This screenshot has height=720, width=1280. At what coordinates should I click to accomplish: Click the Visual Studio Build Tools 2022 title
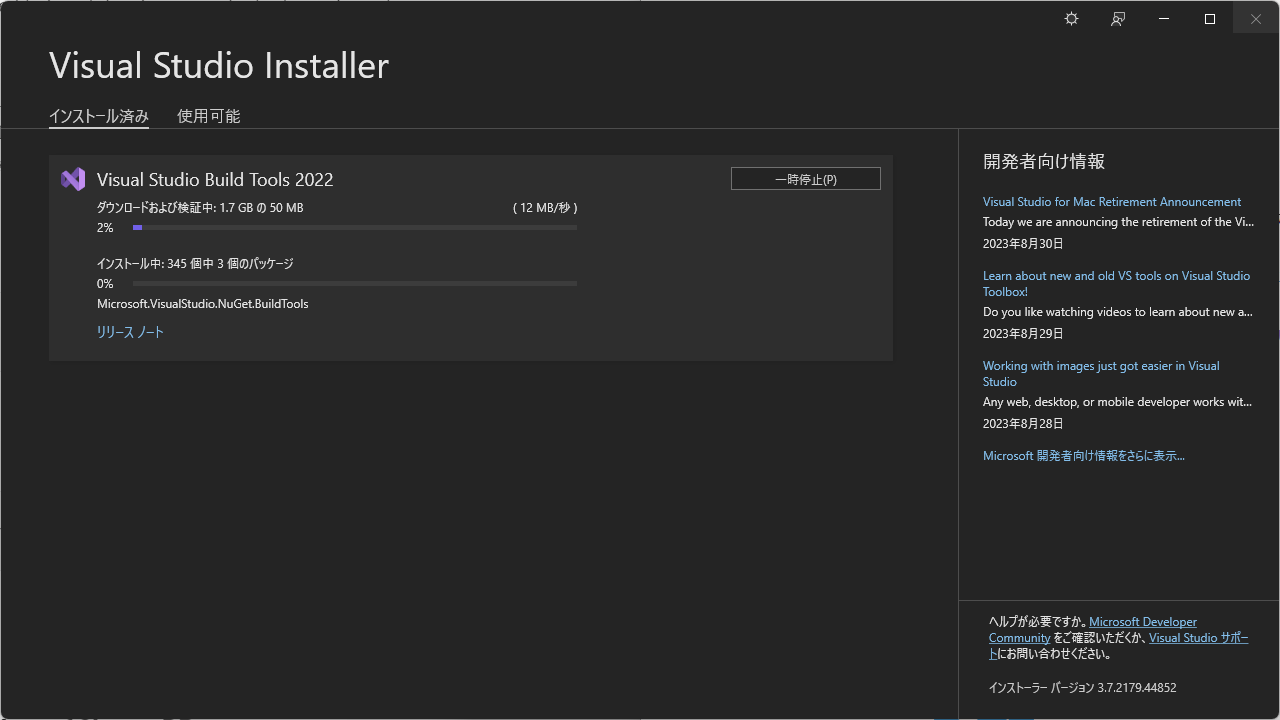click(215, 180)
